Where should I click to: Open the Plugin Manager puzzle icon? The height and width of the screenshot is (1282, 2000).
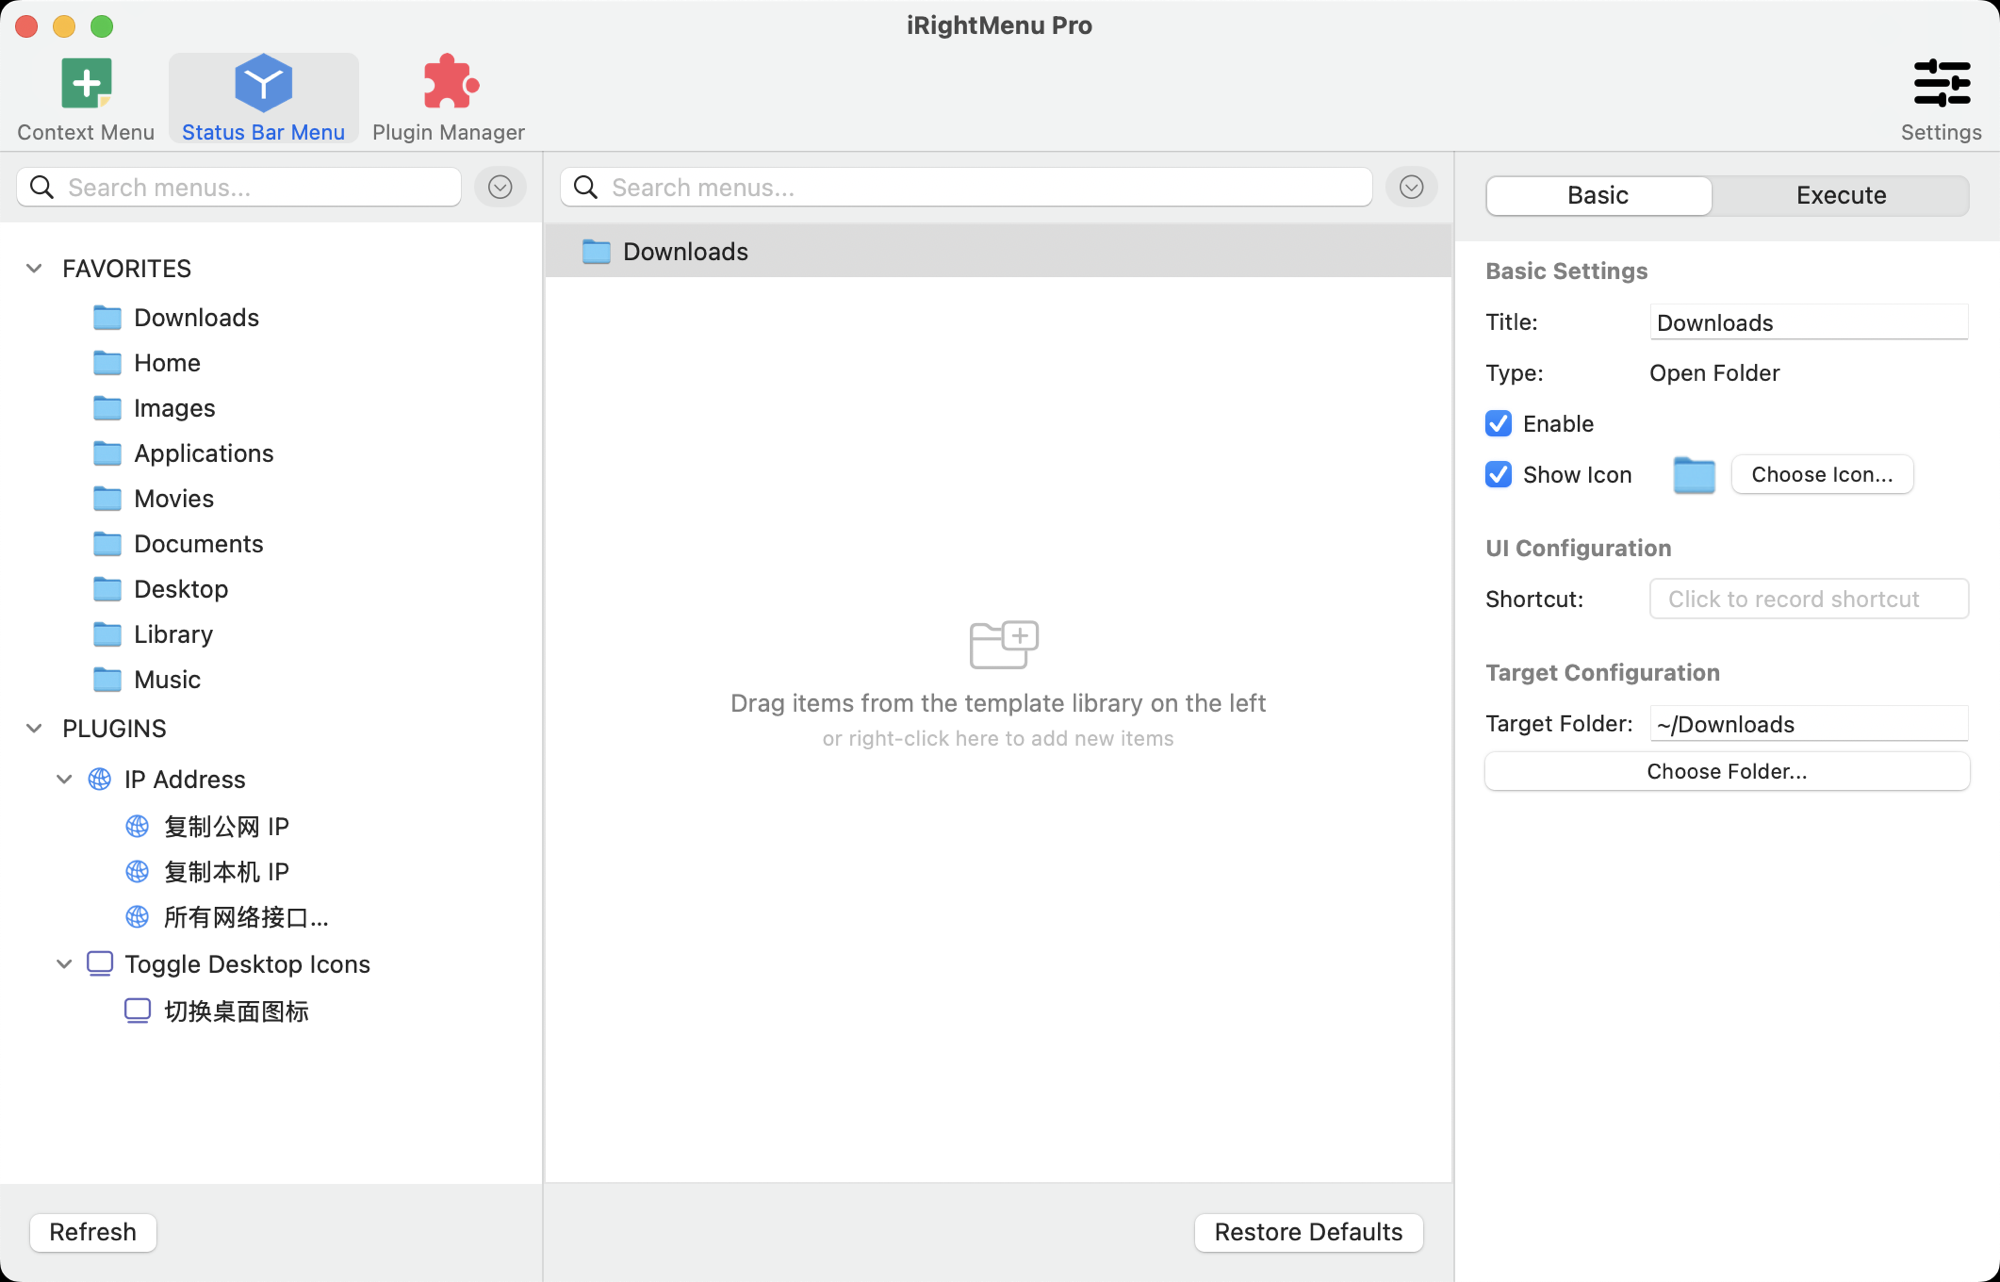coord(450,82)
